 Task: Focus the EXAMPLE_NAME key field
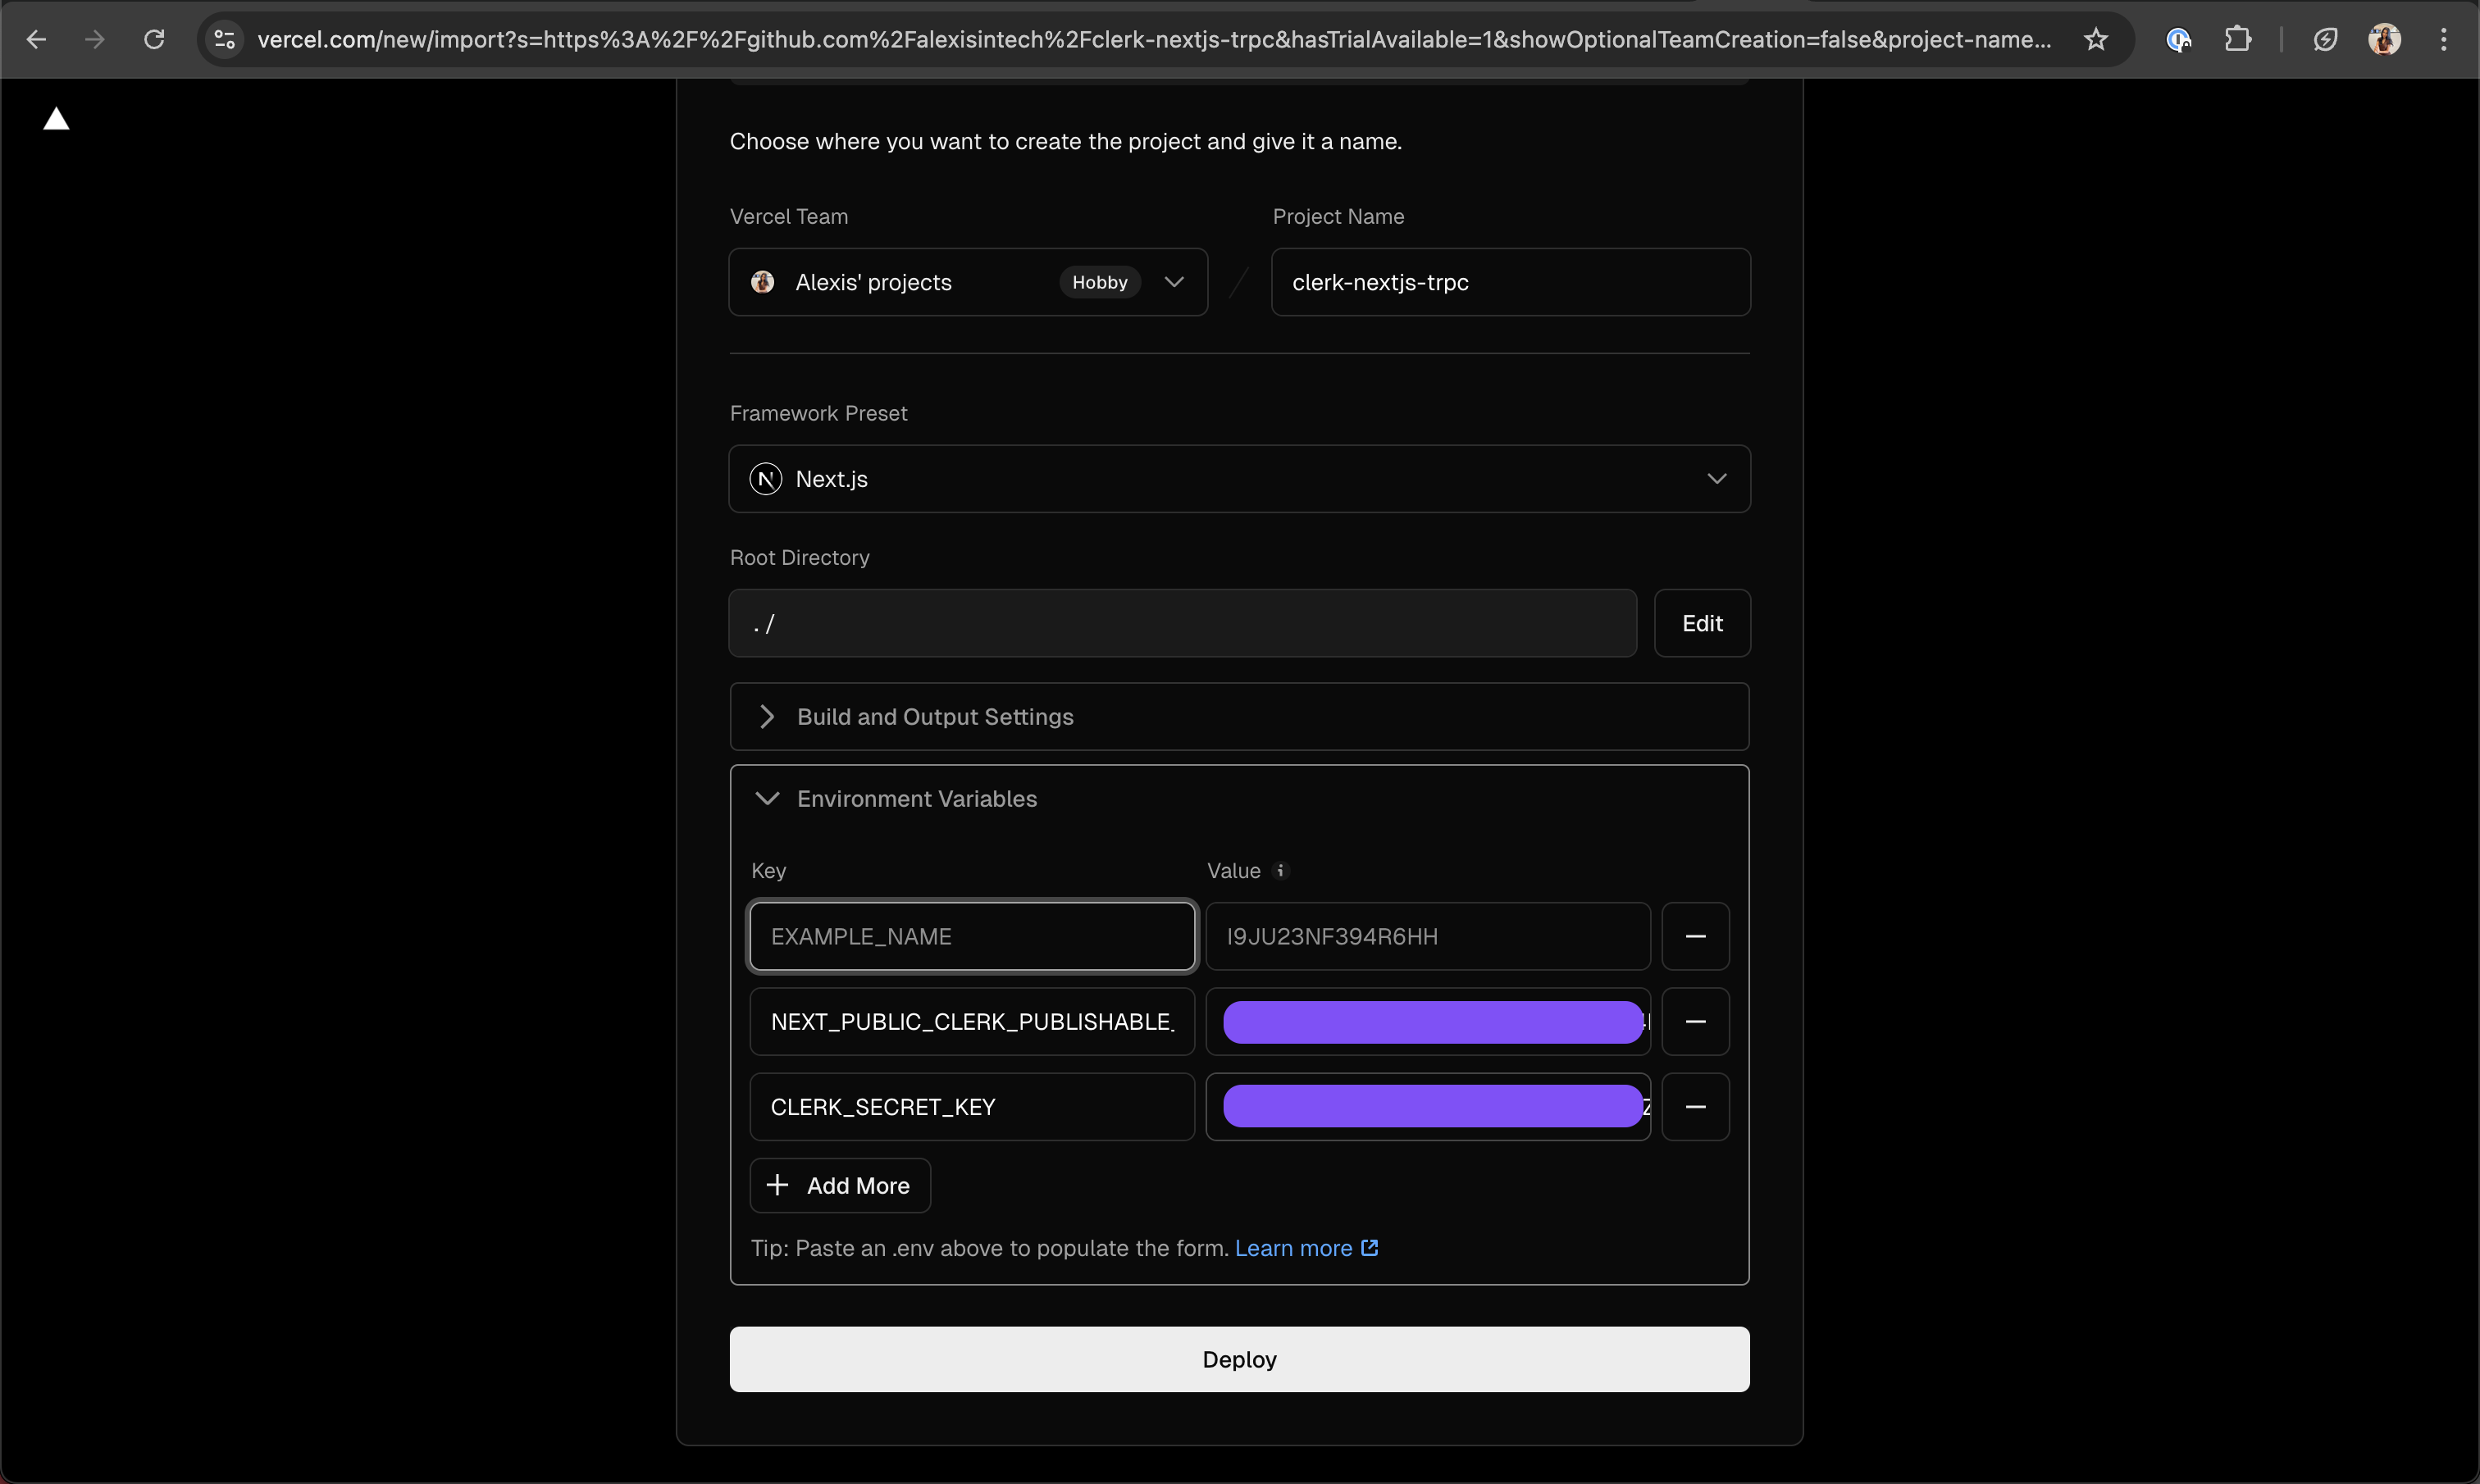972,936
